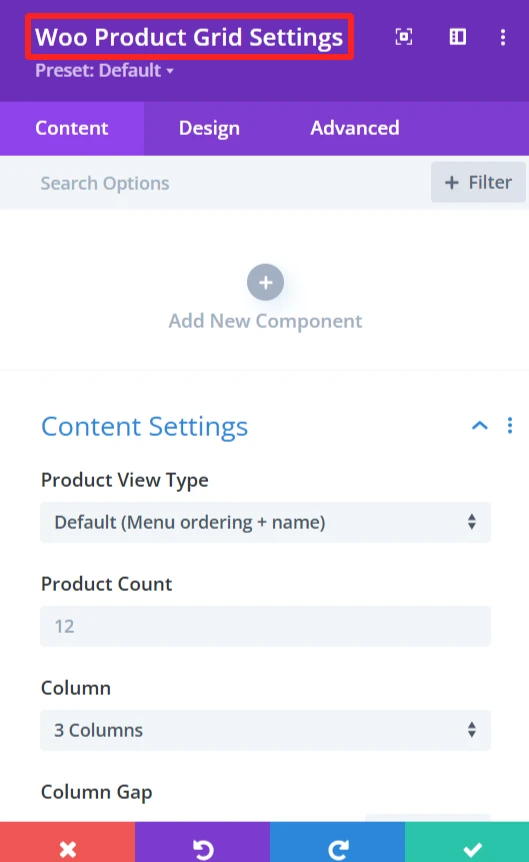The width and height of the screenshot is (529, 862).
Task: Discard changes with the red X button
Action: (68, 842)
